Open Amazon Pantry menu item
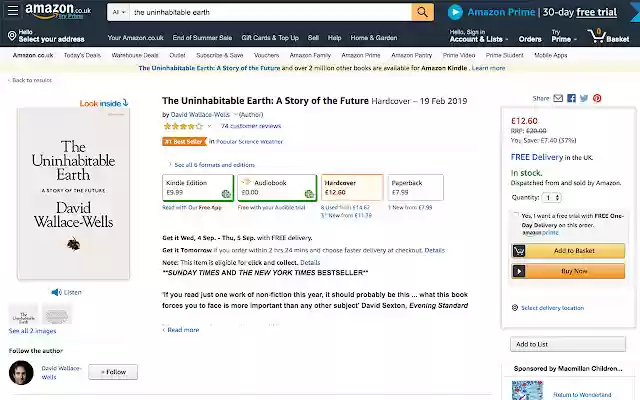 (x=411, y=55)
